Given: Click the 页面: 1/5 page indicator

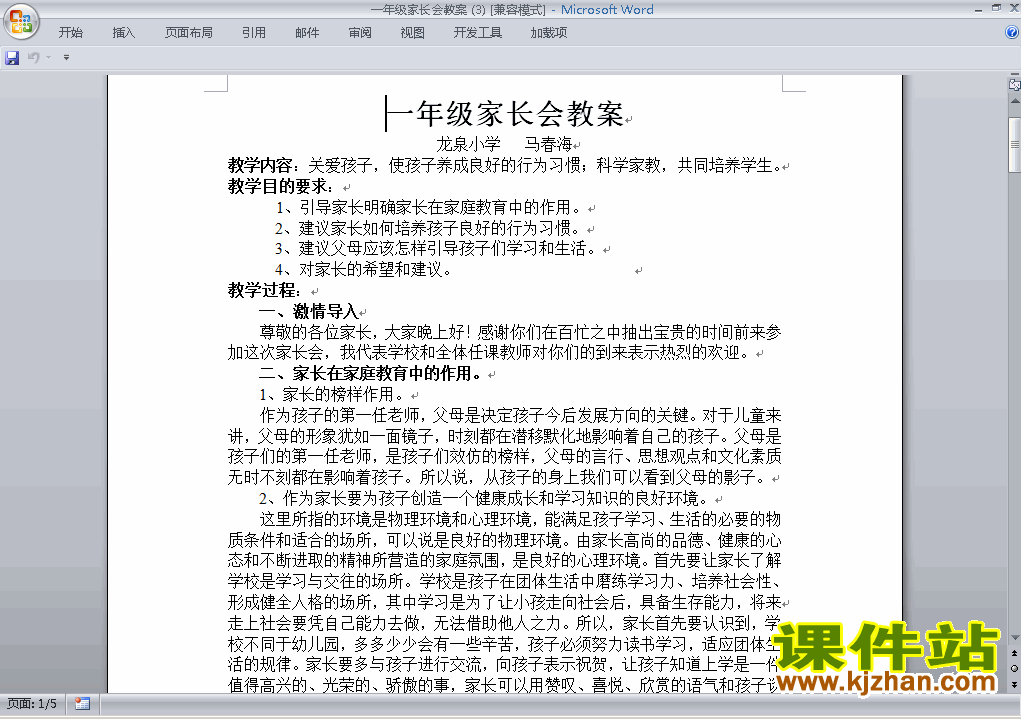Looking at the screenshot, I should pos(32,704).
